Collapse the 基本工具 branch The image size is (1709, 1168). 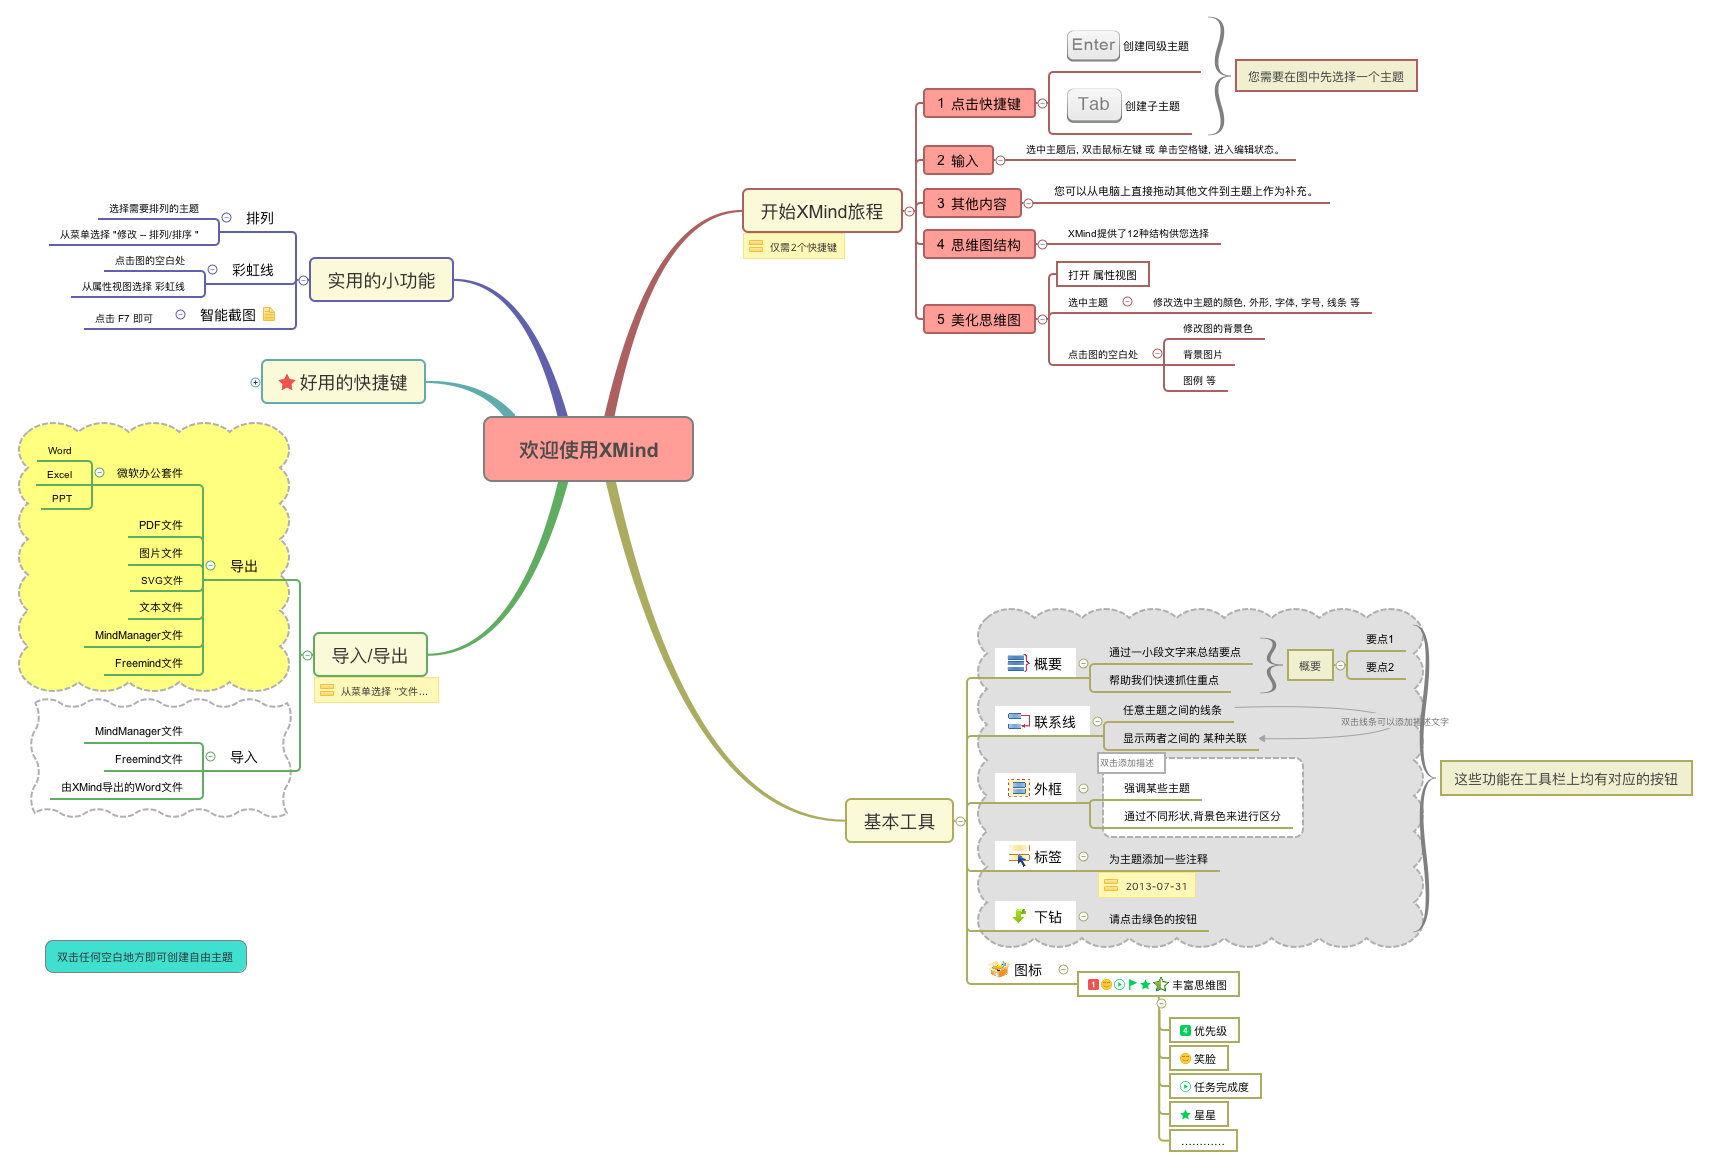click(x=960, y=822)
